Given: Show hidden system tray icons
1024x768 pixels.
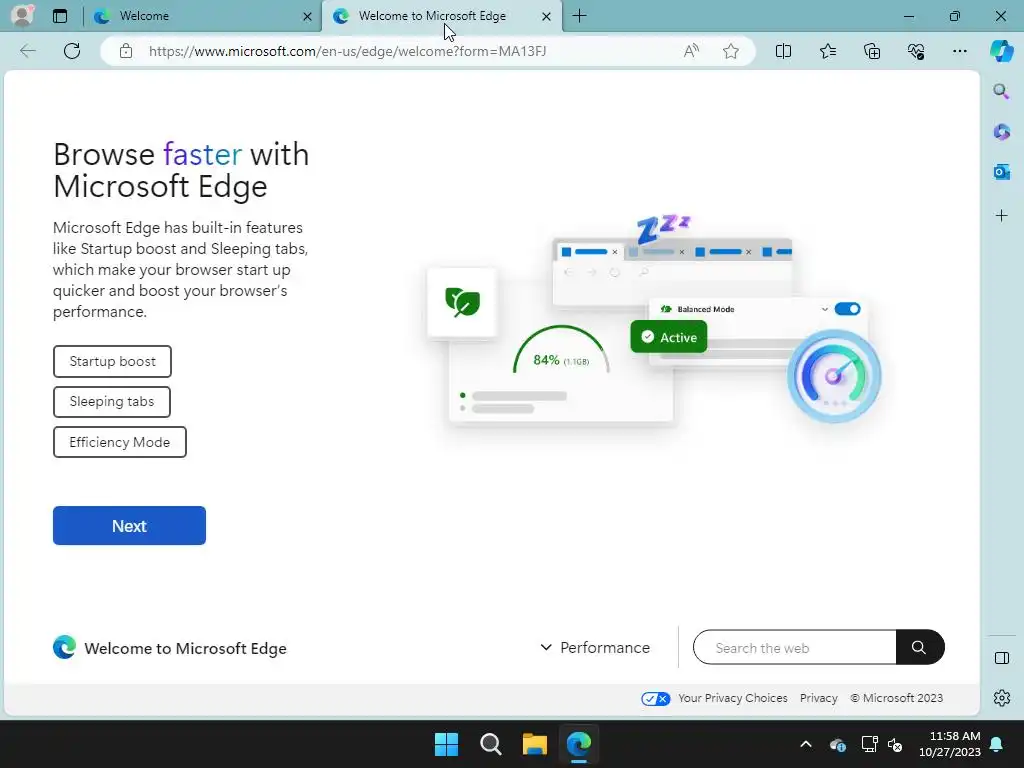Looking at the screenshot, I should tap(806, 744).
